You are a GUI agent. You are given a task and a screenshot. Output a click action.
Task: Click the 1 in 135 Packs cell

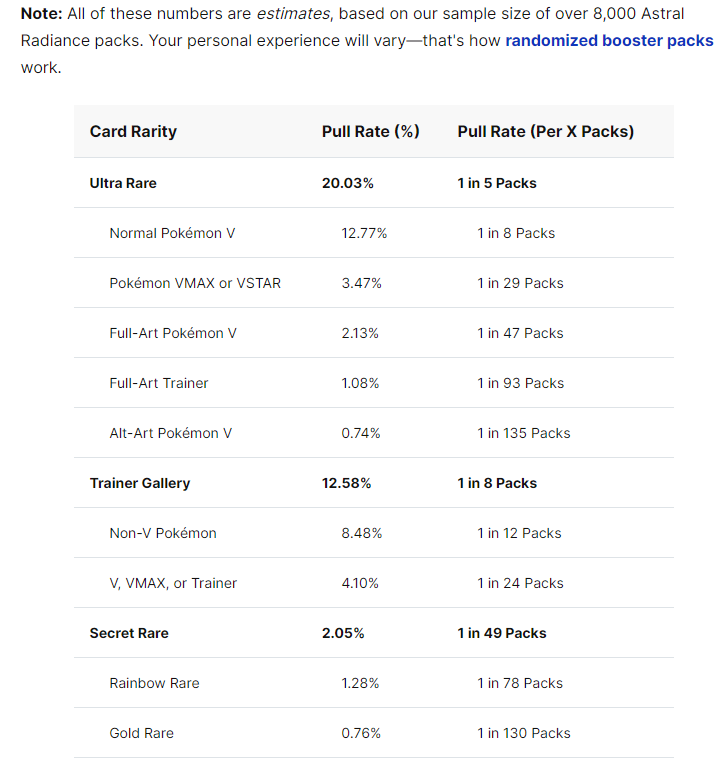tap(524, 433)
